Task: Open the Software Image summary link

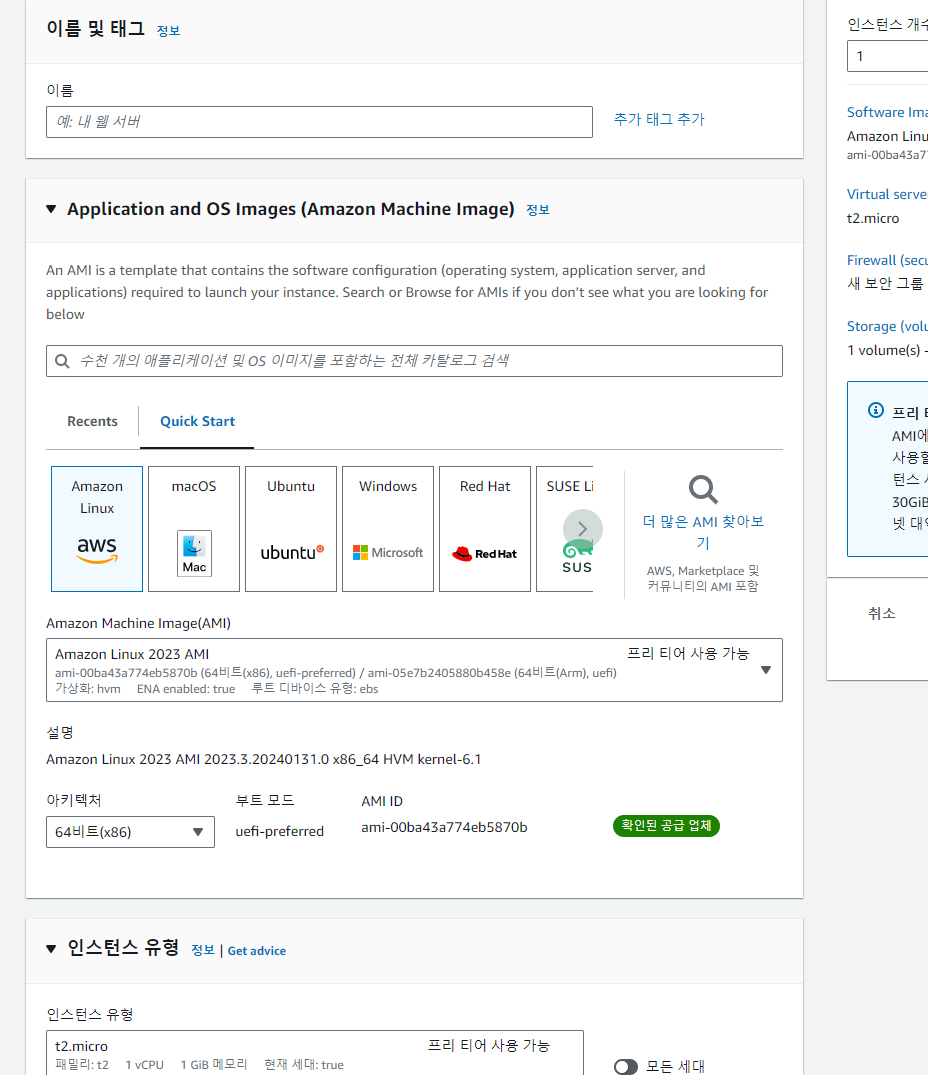Action: [x=887, y=112]
